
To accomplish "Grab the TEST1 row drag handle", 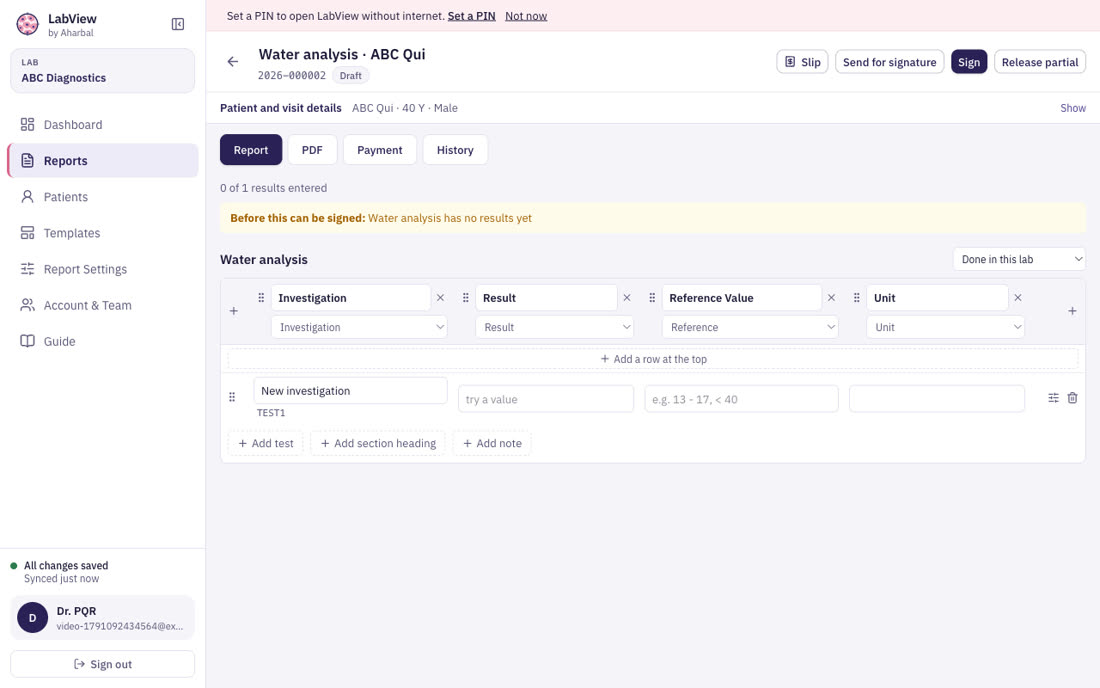I will tap(232, 397).
